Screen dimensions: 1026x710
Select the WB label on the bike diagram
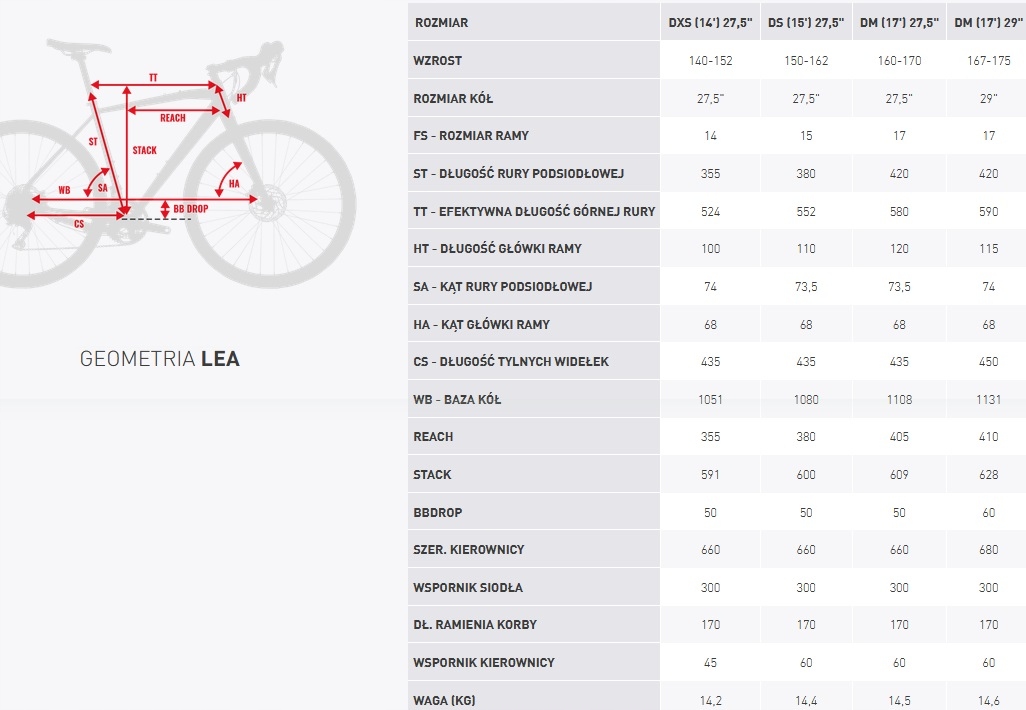tap(64, 189)
